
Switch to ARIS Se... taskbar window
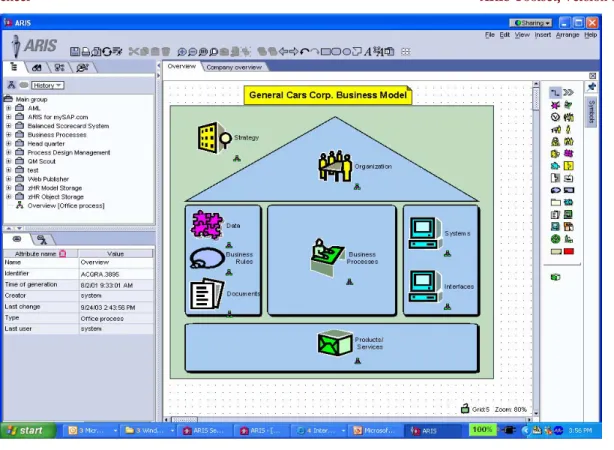click(203, 430)
